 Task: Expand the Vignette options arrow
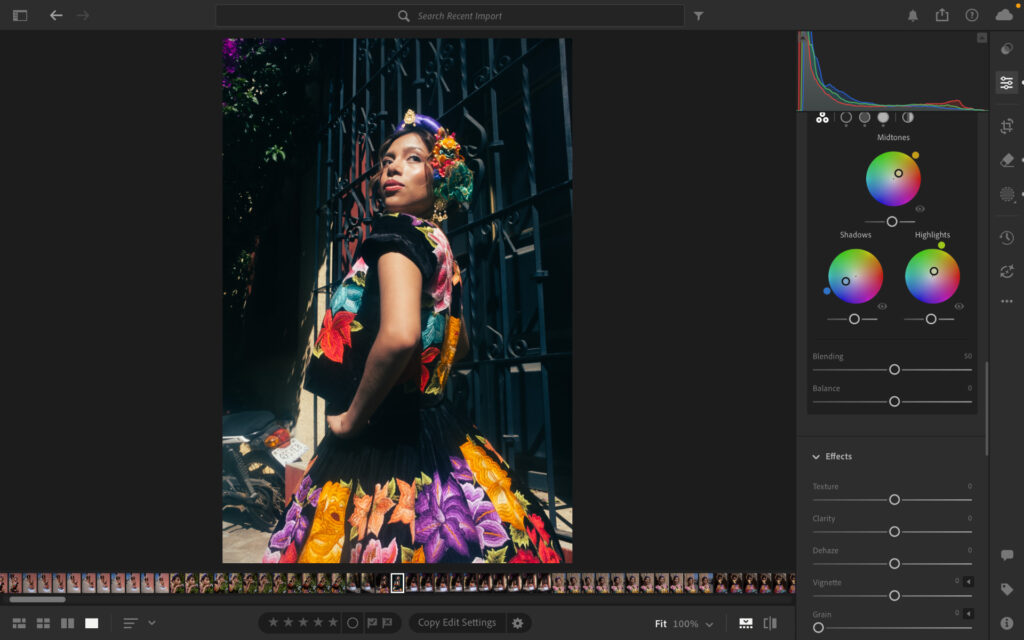[968, 582]
